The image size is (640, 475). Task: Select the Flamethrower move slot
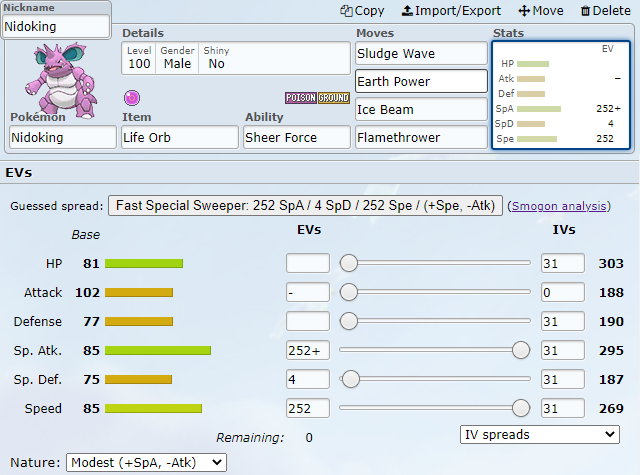(x=421, y=138)
